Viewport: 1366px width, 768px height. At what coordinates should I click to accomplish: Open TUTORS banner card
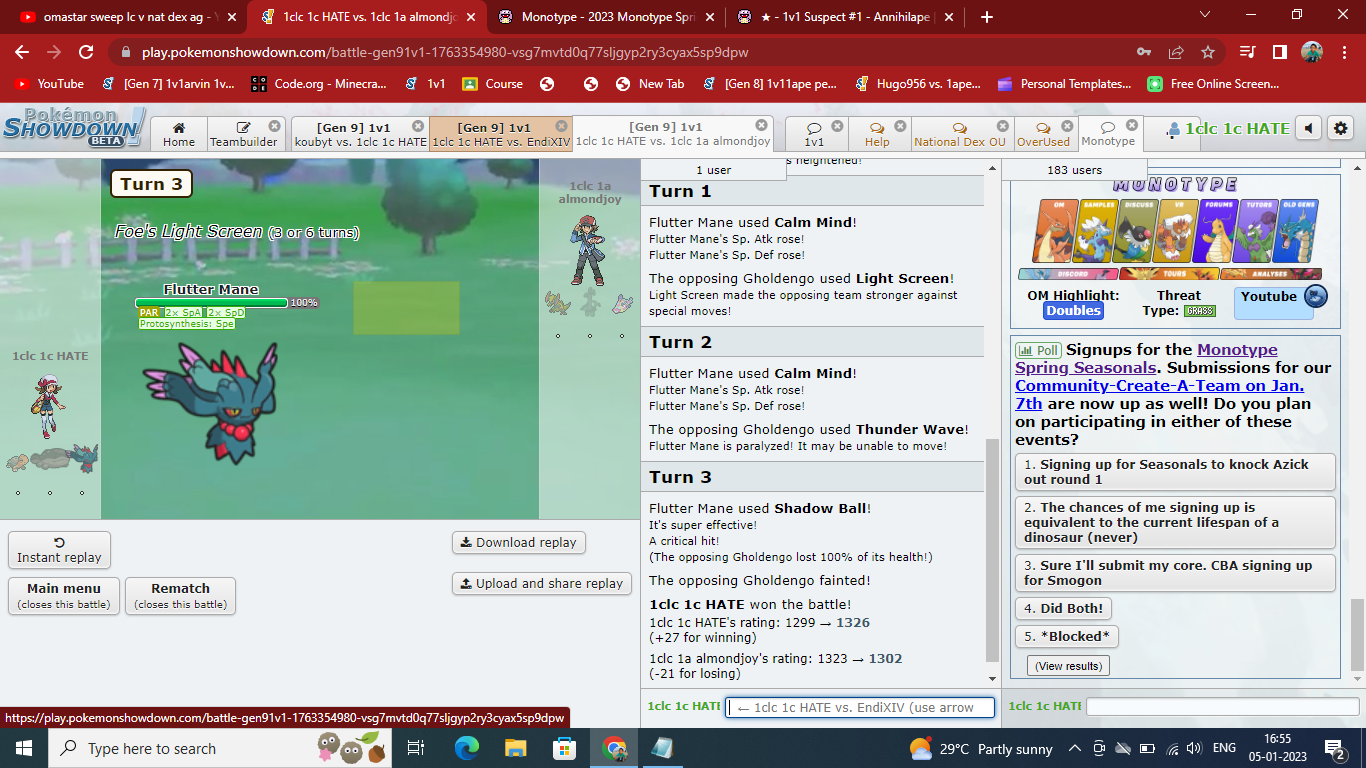(1256, 230)
